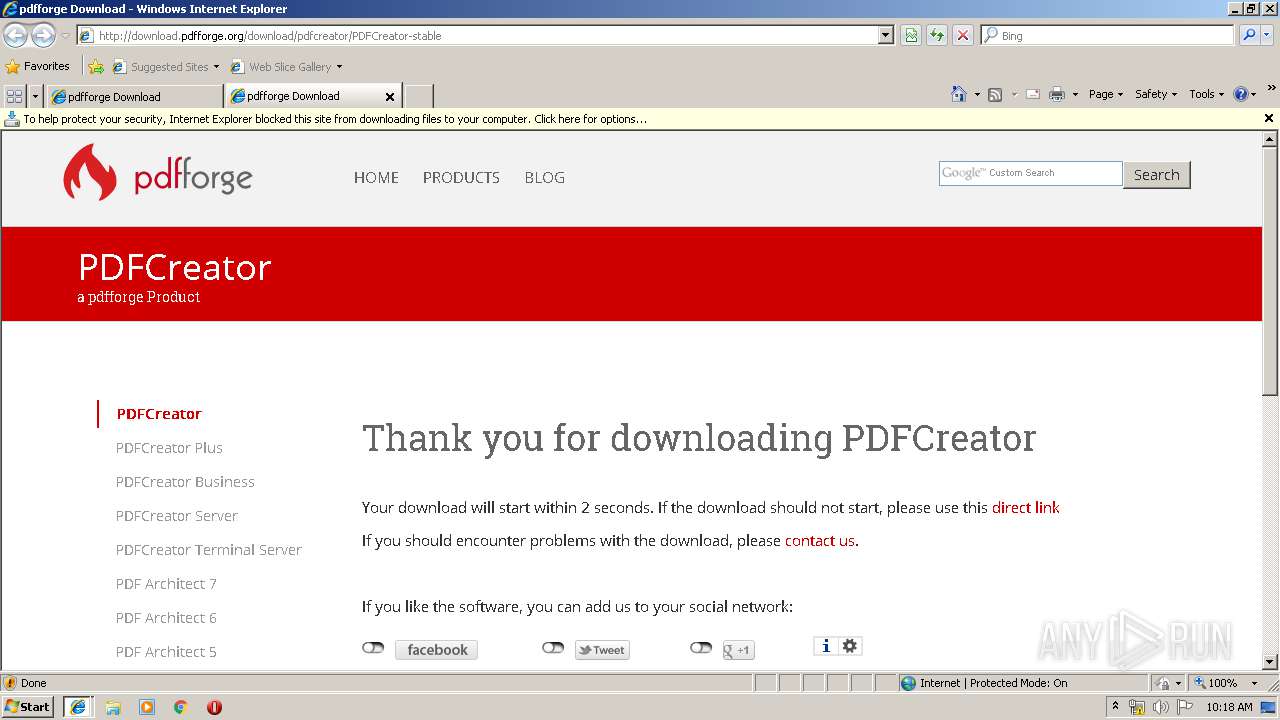This screenshot has width=1280, height=720.
Task: Click the Print toolbar icon
Action: coord(1057,94)
